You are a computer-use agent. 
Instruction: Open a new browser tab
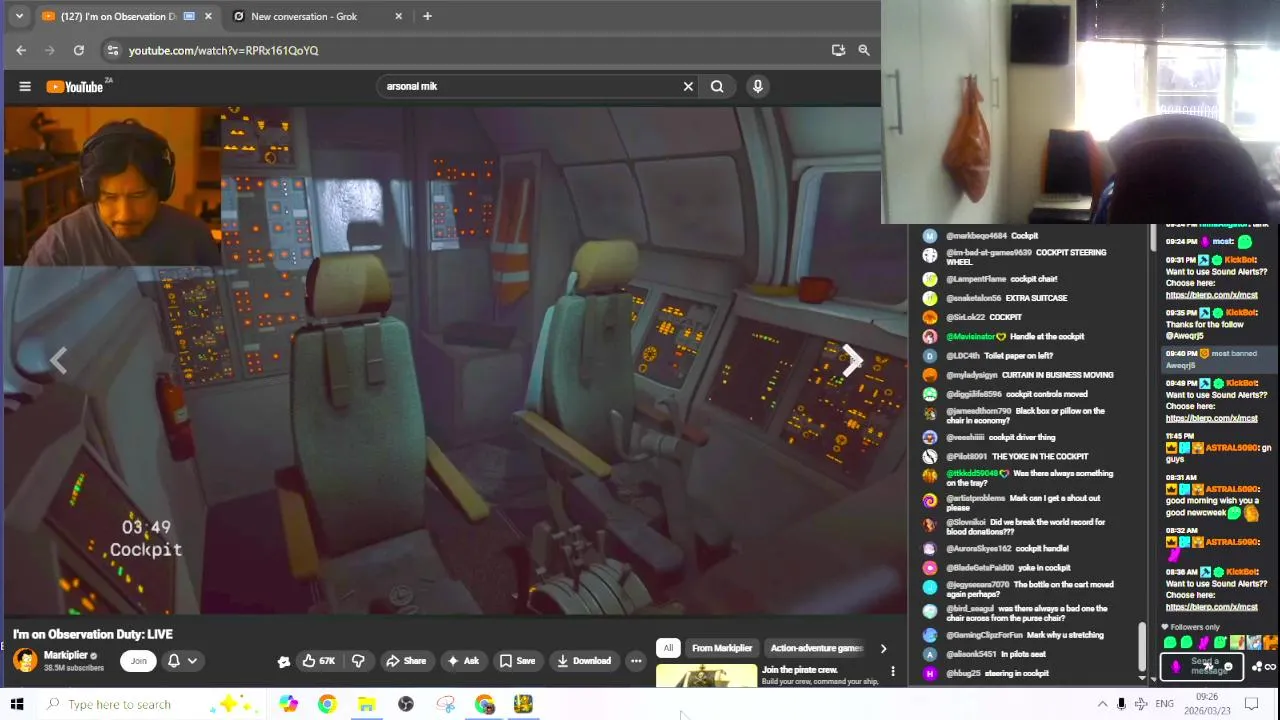pos(427,16)
